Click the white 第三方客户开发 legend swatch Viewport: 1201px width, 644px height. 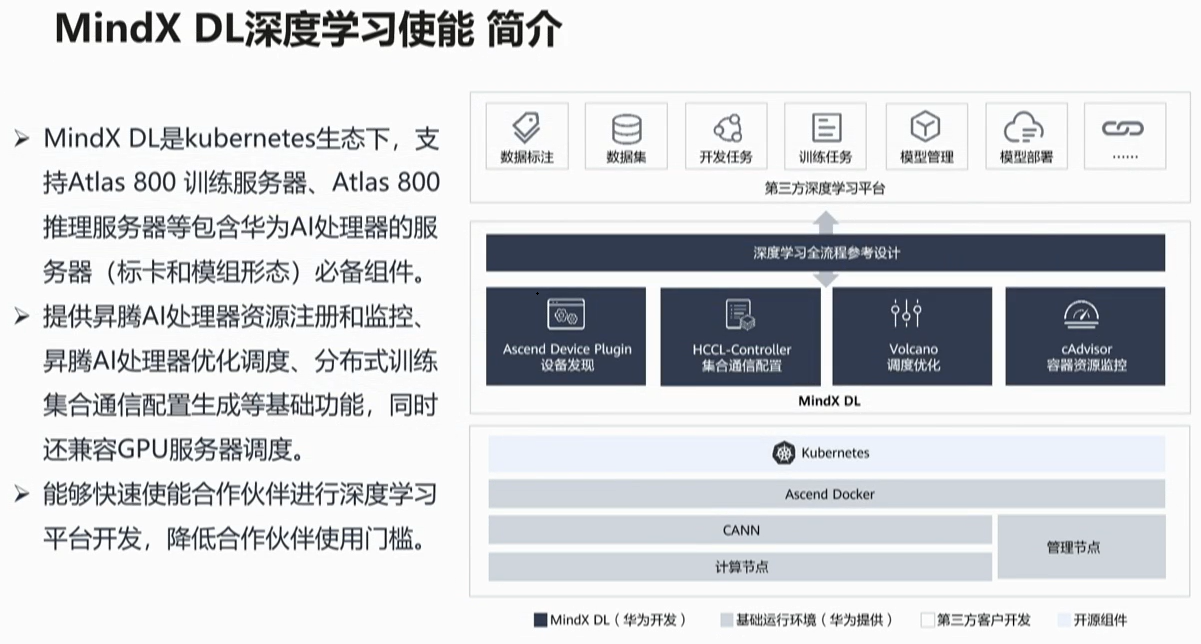pos(927,620)
